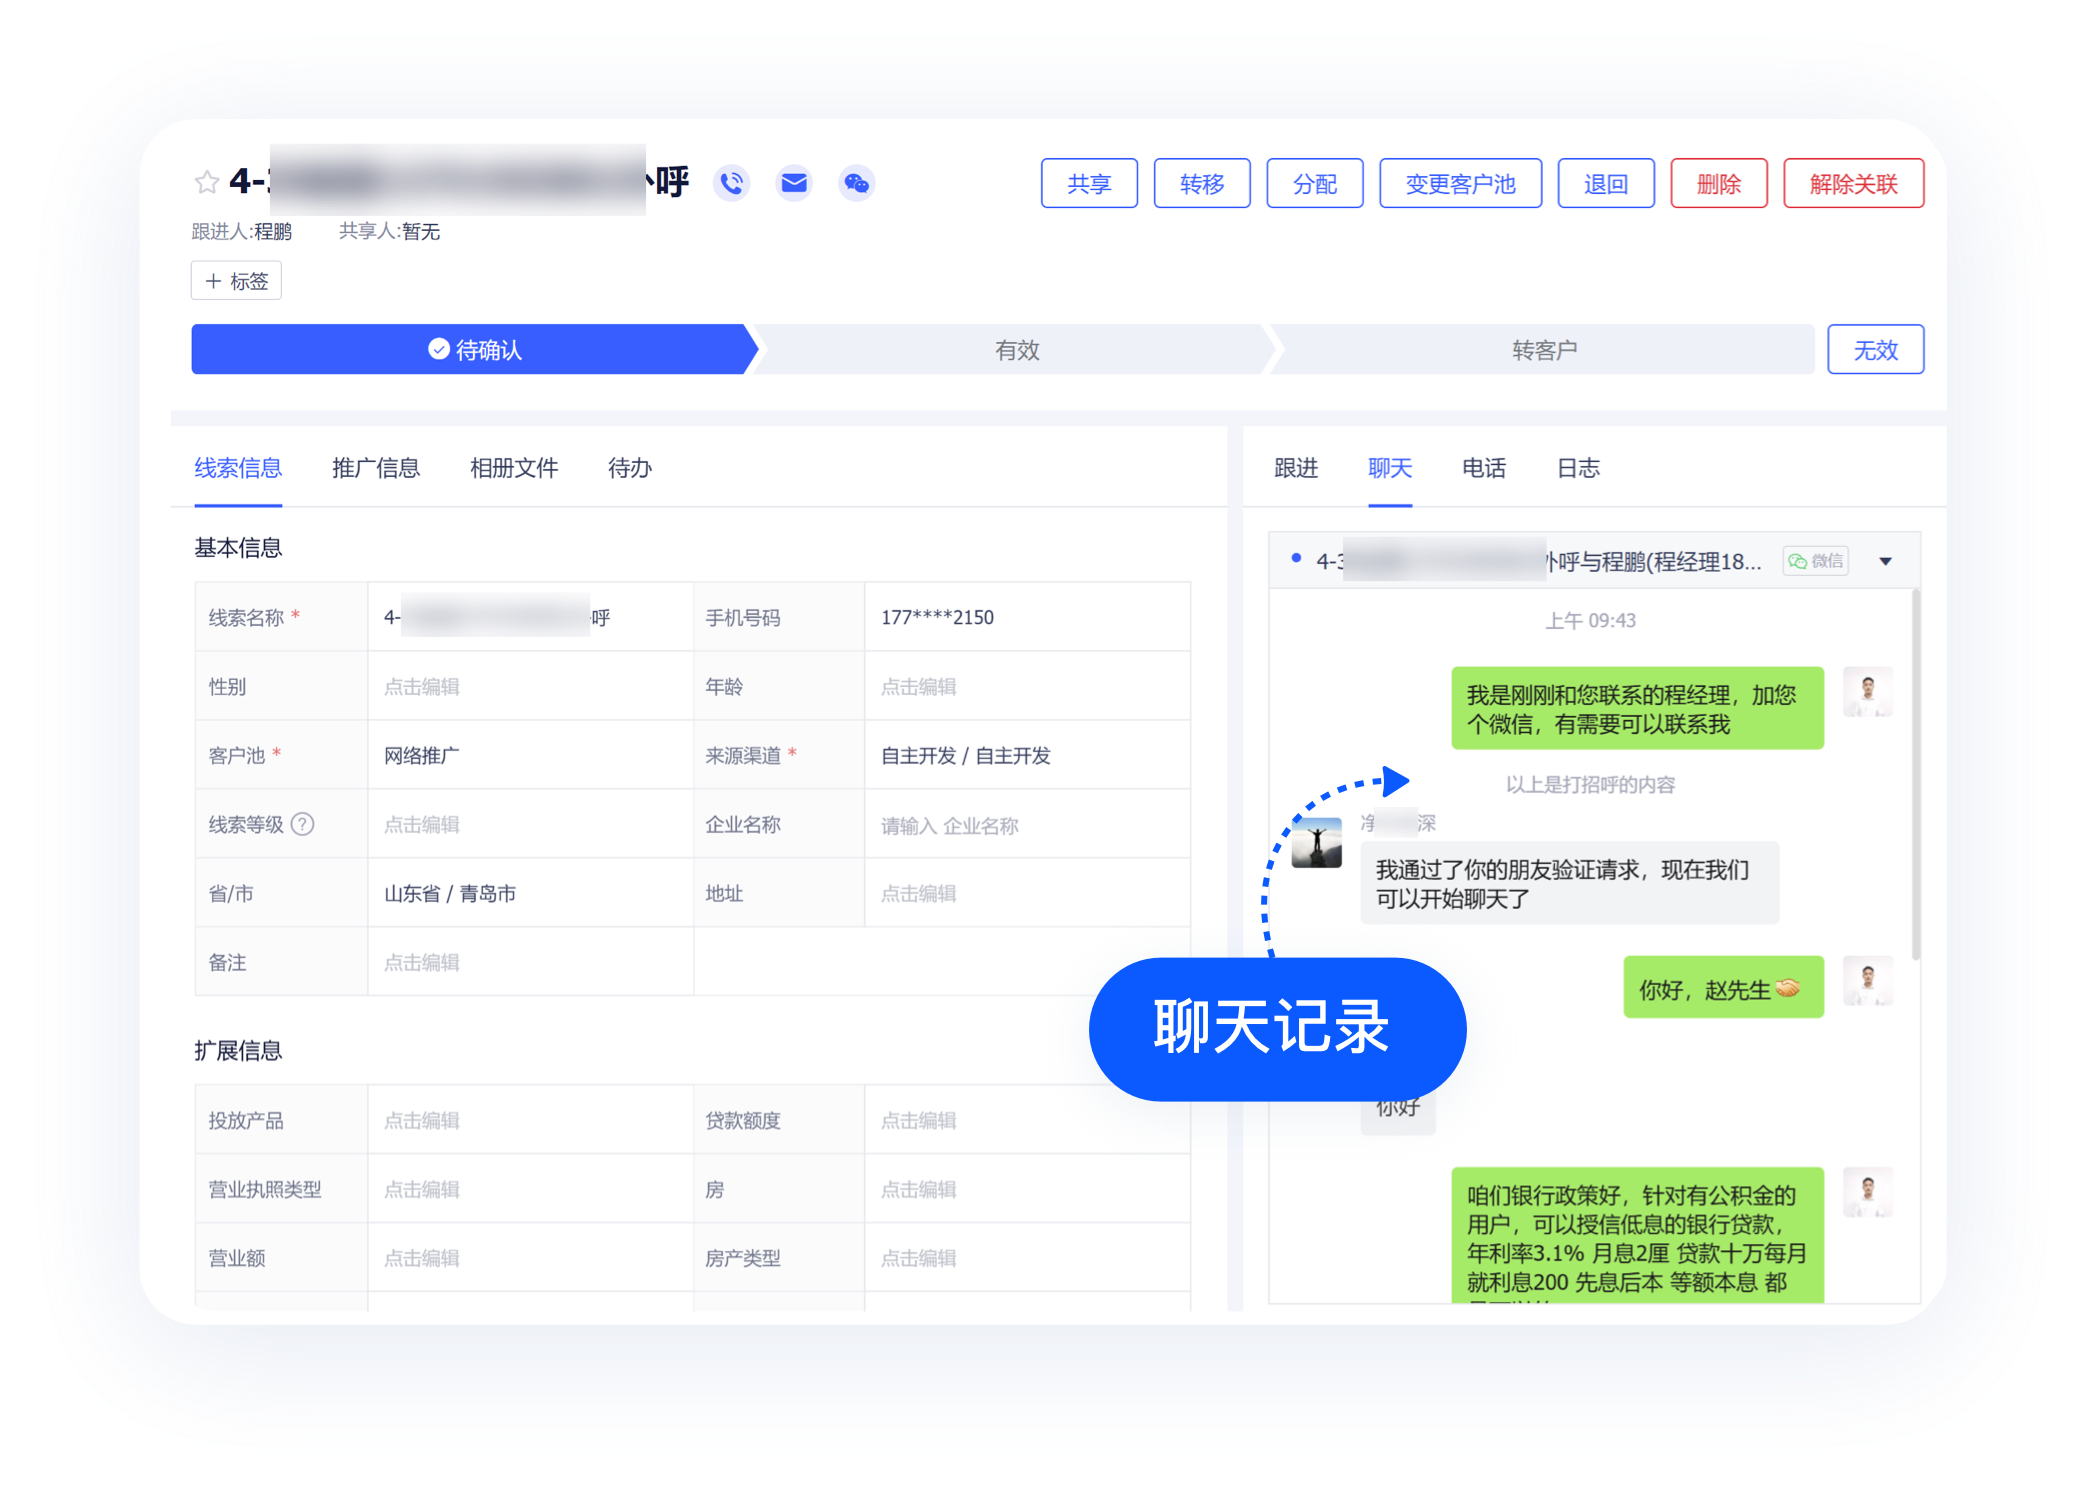Set lead stage to 有效

(x=1016, y=350)
